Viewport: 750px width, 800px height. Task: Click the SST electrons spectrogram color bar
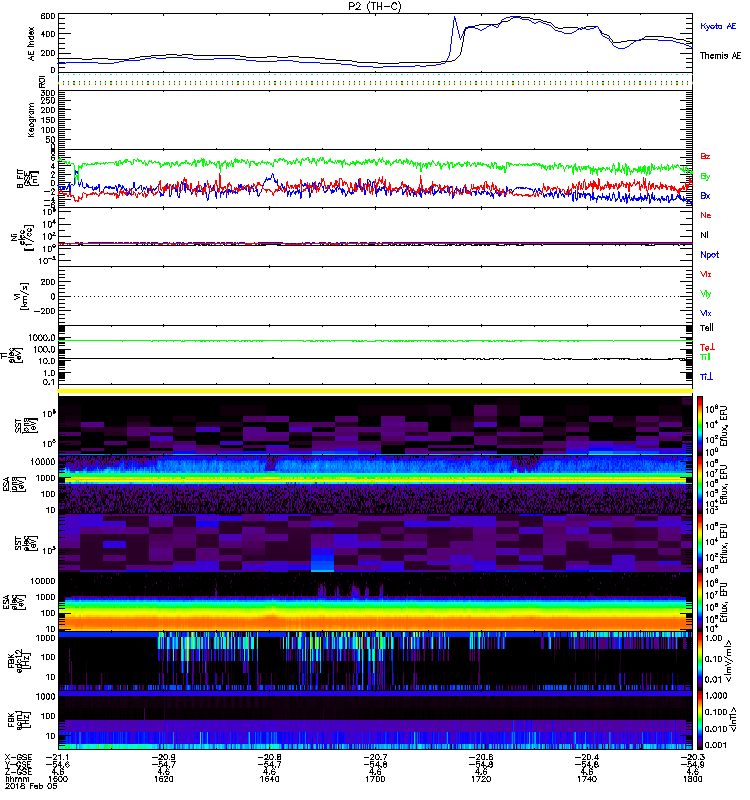[x=700, y=543]
